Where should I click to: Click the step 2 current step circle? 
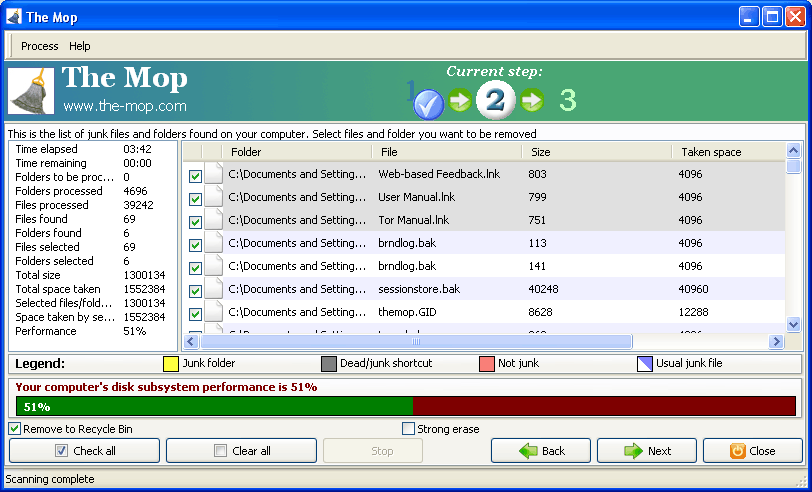tap(496, 100)
